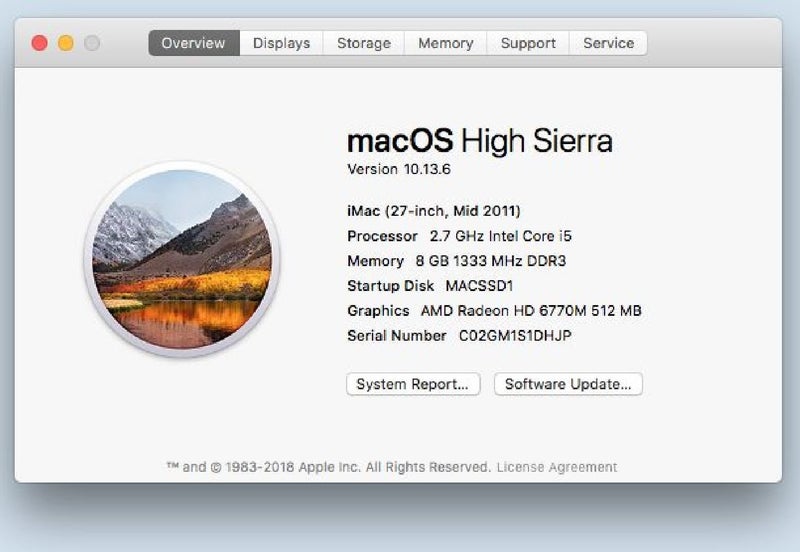The height and width of the screenshot is (552, 800).
Task: View the Memory tab
Action: coord(446,43)
